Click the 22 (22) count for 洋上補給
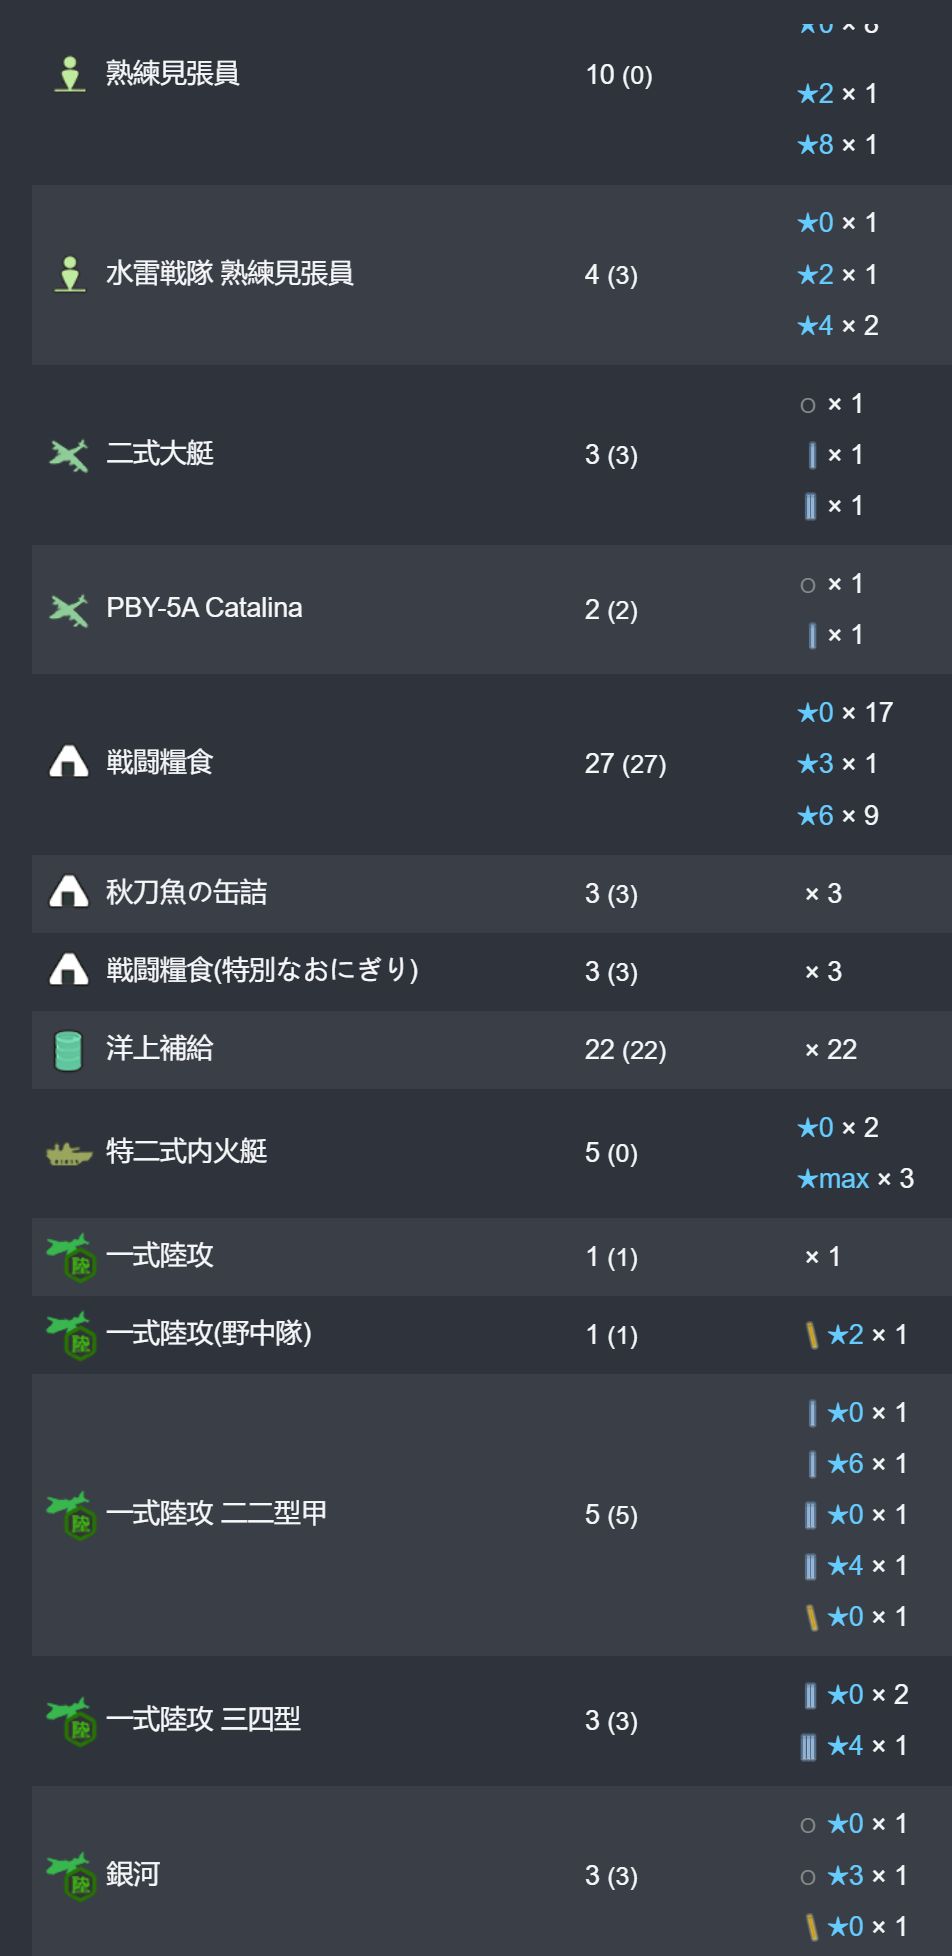952x1956 pixels. (625, 1050)
